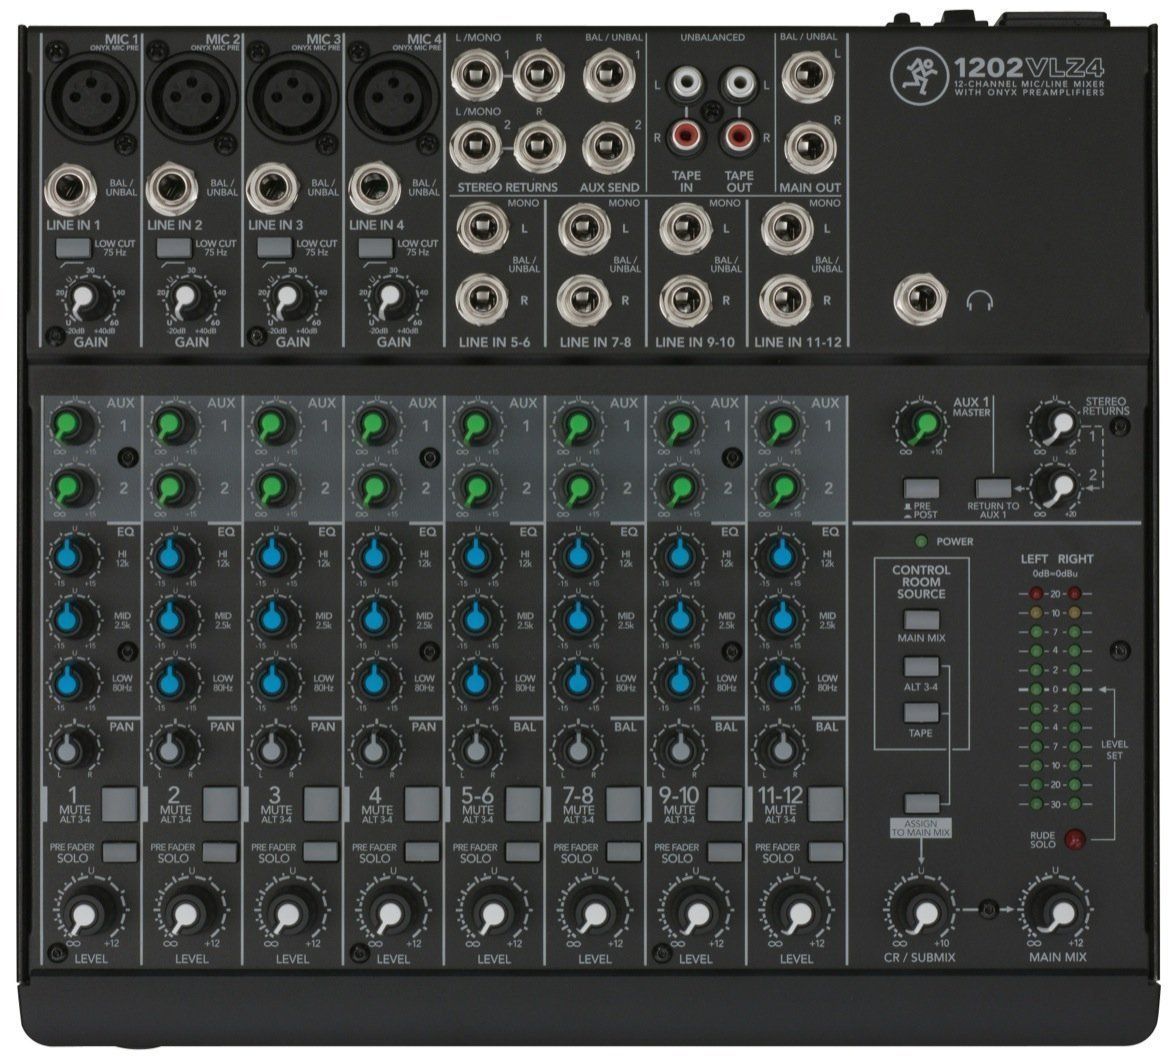Toggle Pre Fader Solo on channel 3
The width and height of the screenshot is (1168, 1056).
pos(321,851)
